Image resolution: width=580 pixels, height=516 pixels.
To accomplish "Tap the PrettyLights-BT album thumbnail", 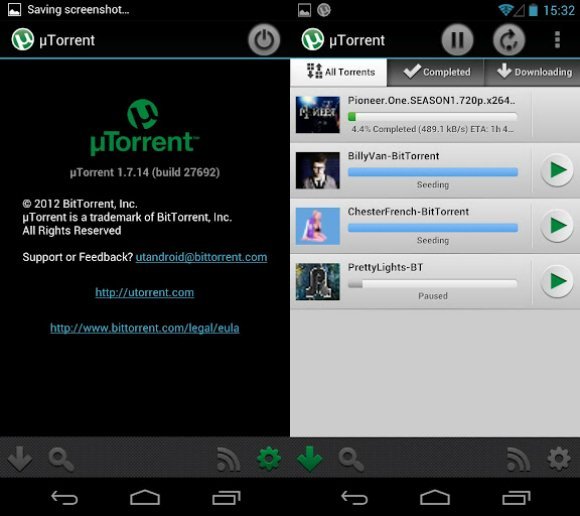I will coord(318,281).
